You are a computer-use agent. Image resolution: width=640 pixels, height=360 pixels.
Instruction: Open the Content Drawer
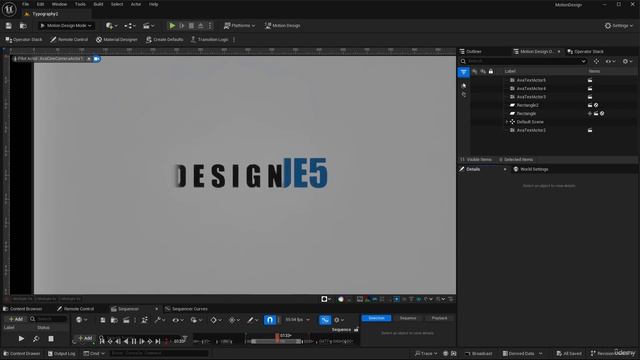pyautogui.click(x=22, y=353)
